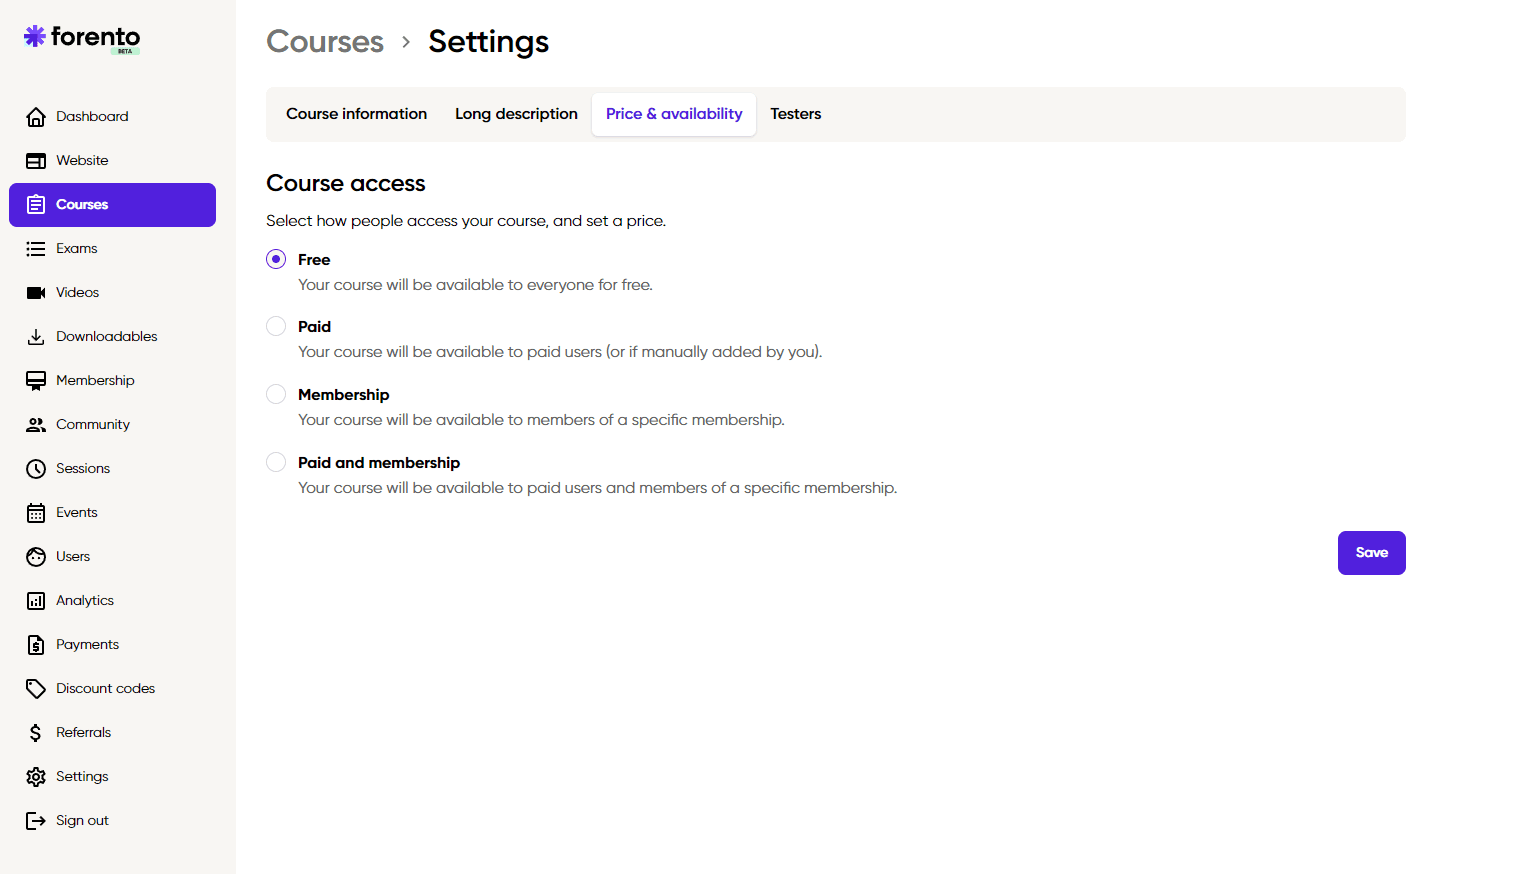Click the Website icon in sidebar
The height and width of the screenshot is (874, 1538).
click(x=36, y=161)
